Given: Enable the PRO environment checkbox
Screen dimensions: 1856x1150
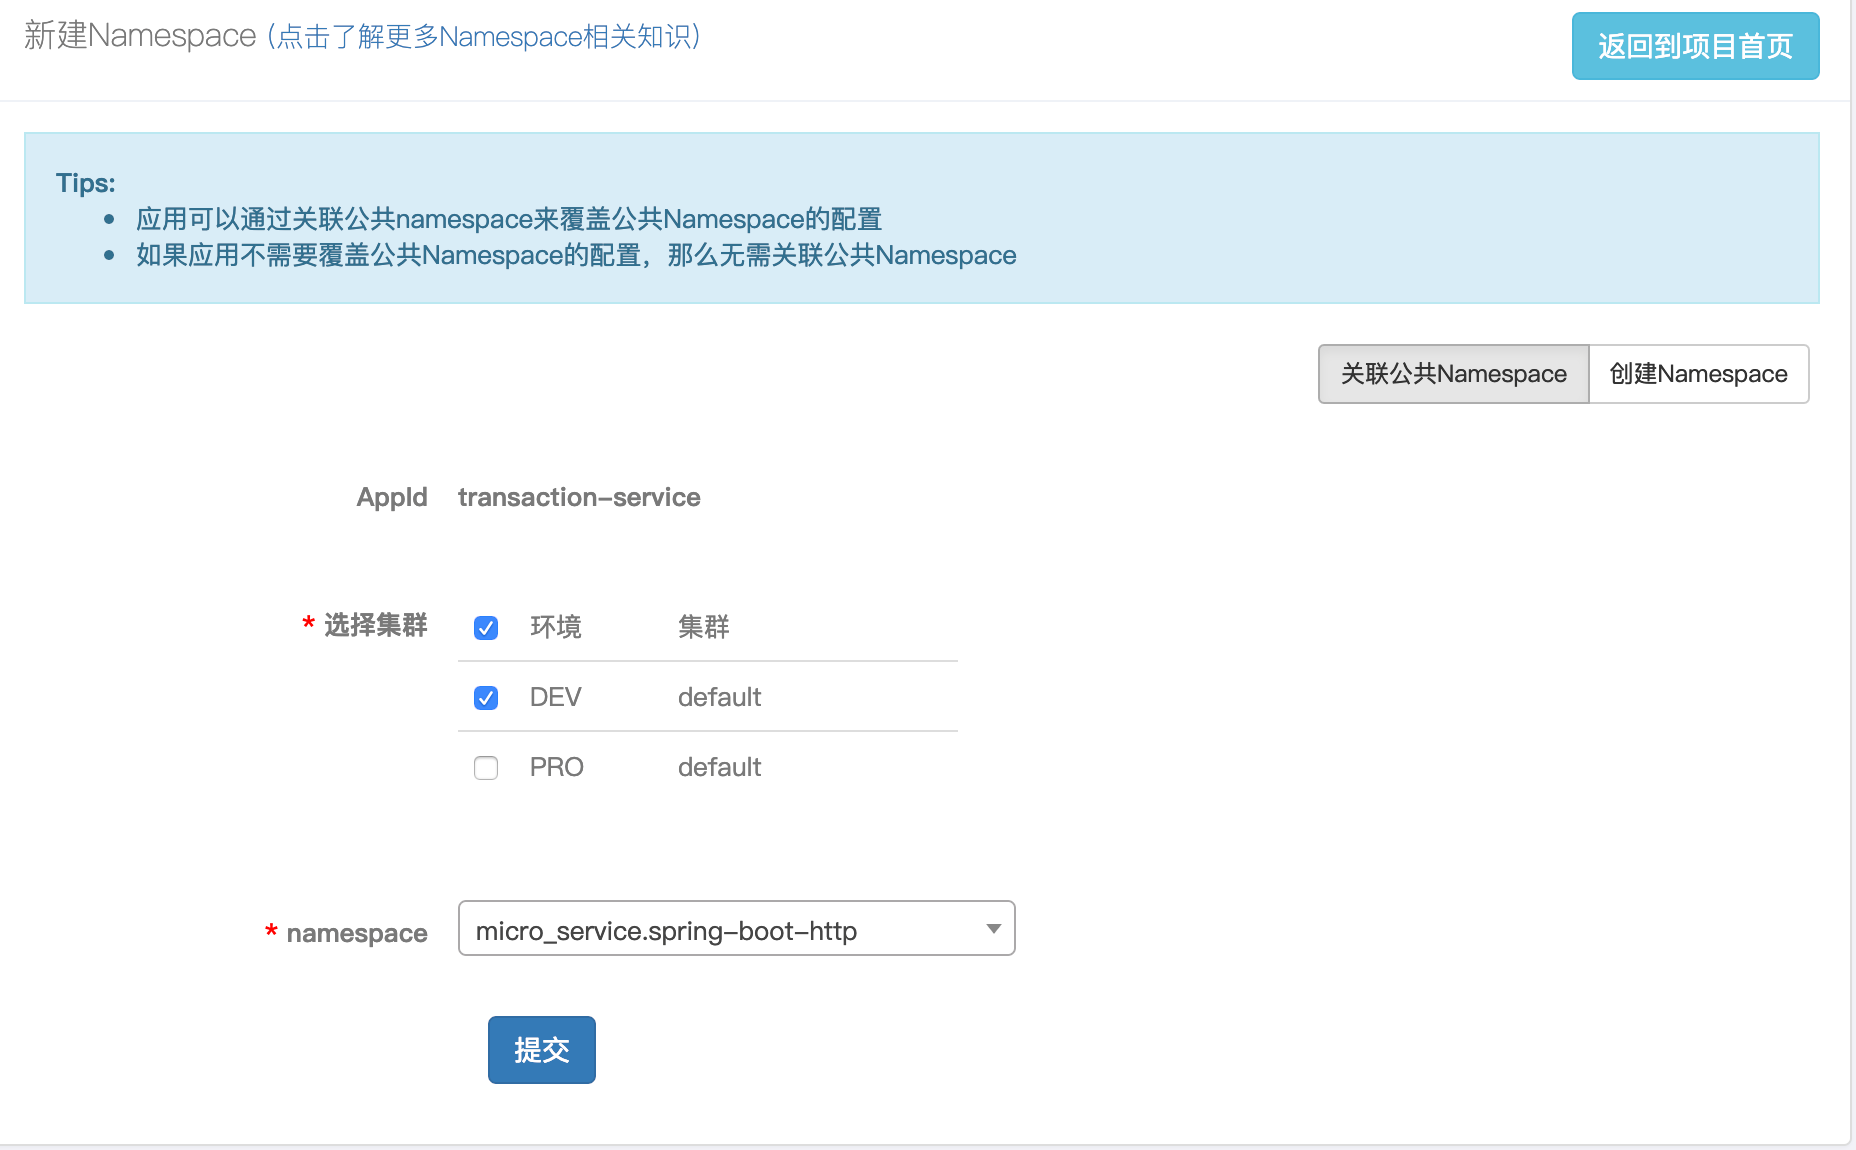Looking at the screenshot, I should pyautogui.click(x=486, y=768).
